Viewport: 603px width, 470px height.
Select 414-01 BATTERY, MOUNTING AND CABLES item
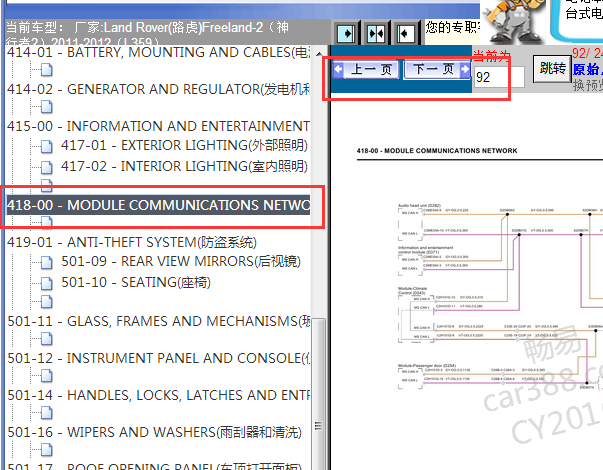[x=158, y=52]
